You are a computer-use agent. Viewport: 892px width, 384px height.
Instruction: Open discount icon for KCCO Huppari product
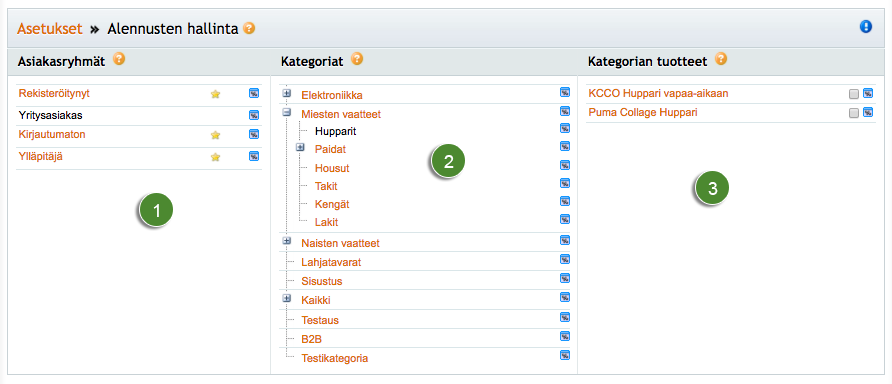[x=868, y=93]
